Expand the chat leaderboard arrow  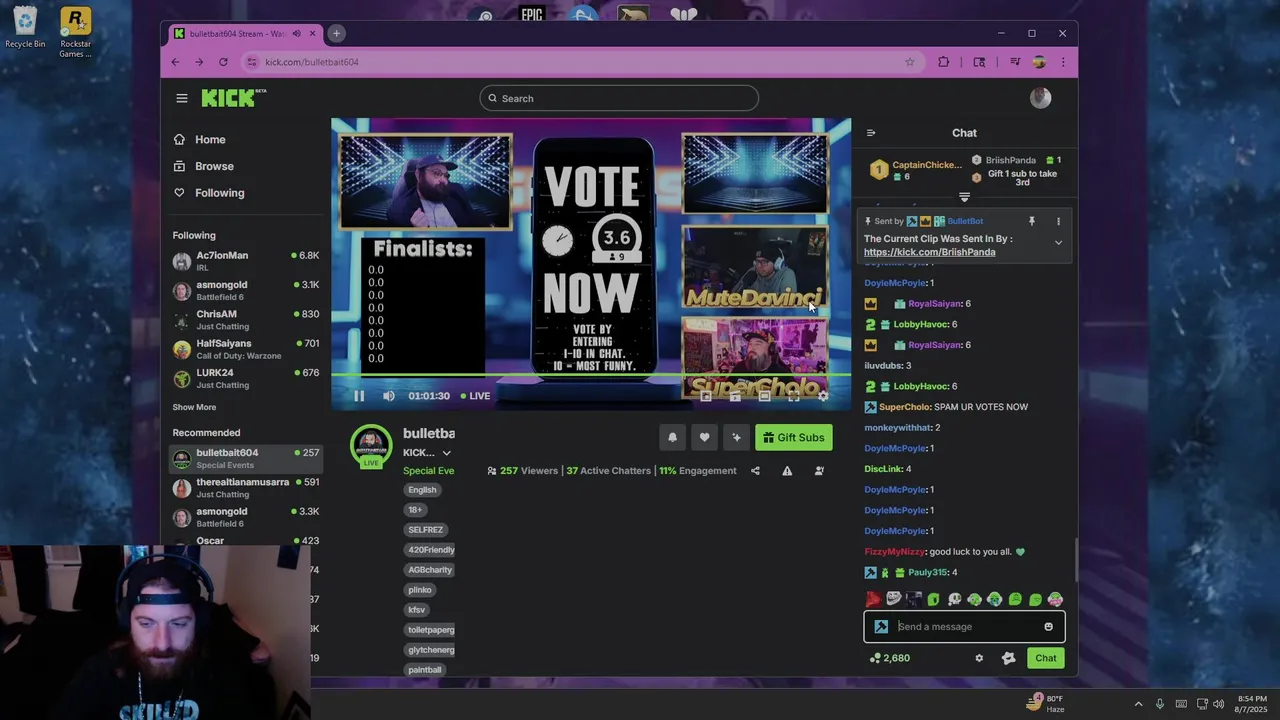(964, 197)
